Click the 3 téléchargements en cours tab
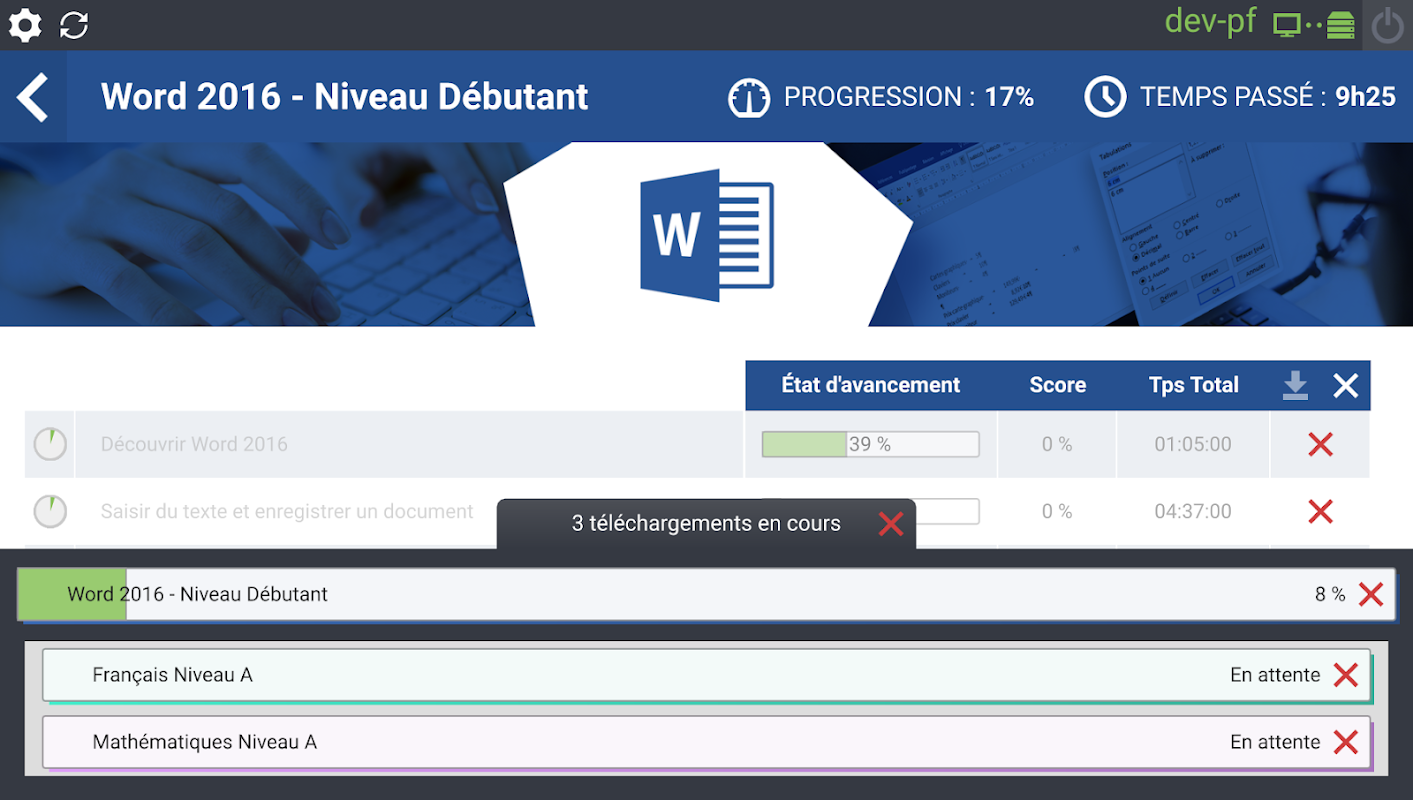The height and width of the screenshot is (800, 1413). click(x=706, y=523)
